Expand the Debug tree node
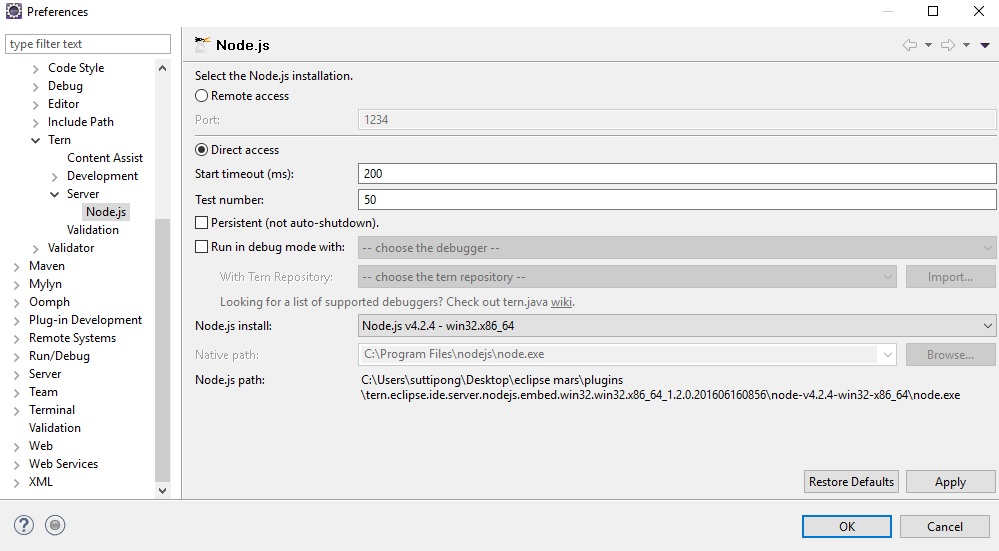999x551 pixels. click(x=36, y=87)
